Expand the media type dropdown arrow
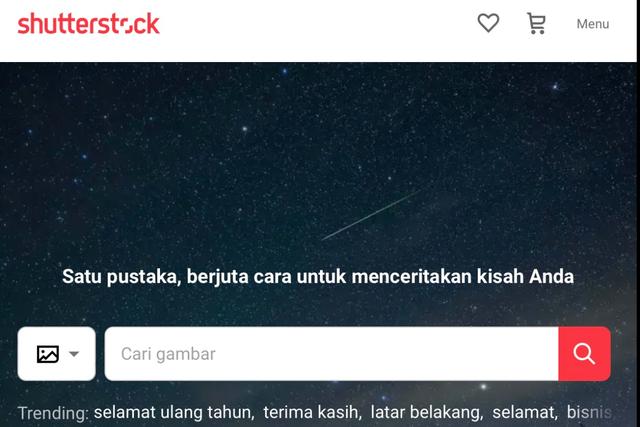This screenshot has width=640, height=427. click(x=74, y=354)
